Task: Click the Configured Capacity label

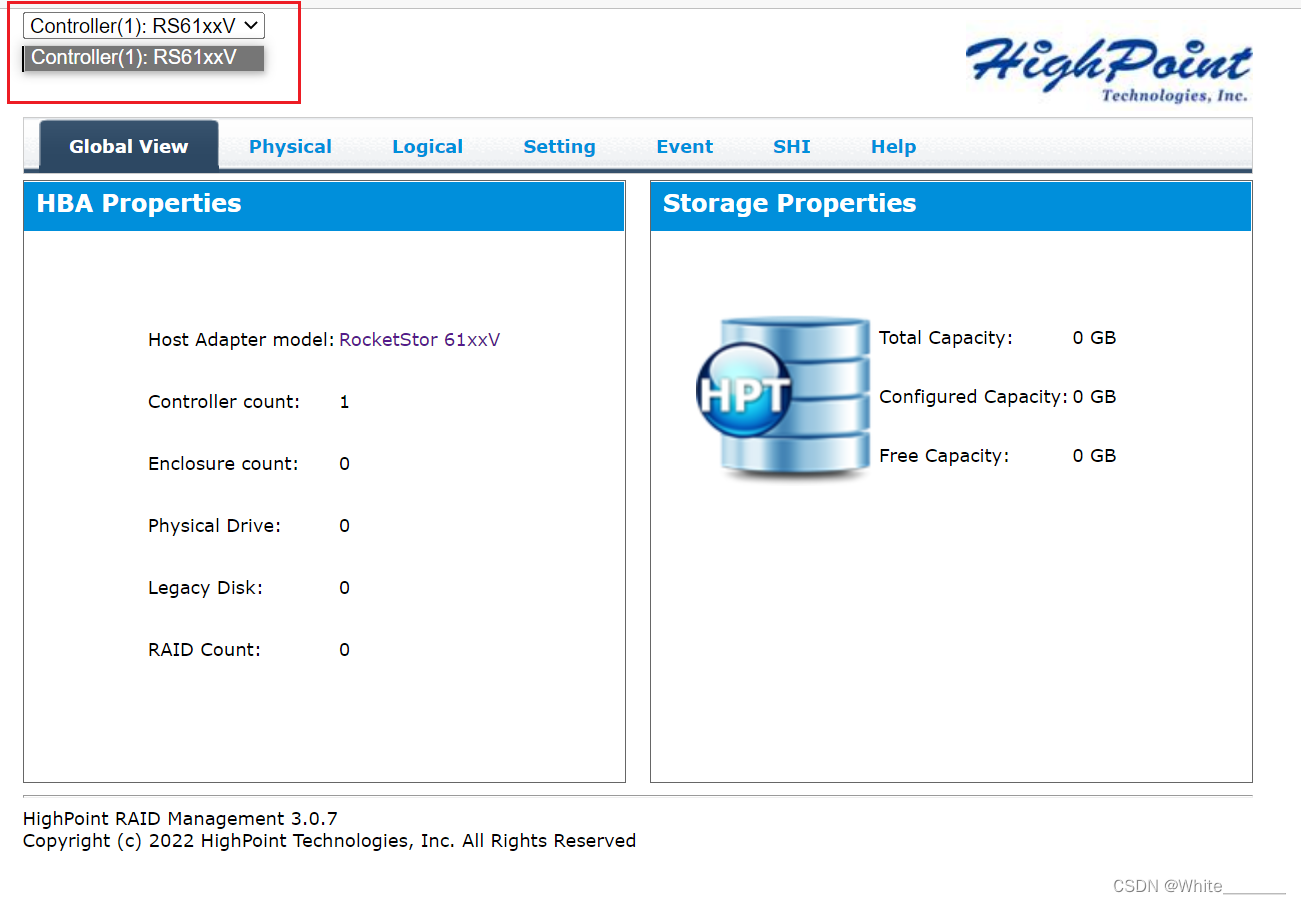Action: point(973,397)
